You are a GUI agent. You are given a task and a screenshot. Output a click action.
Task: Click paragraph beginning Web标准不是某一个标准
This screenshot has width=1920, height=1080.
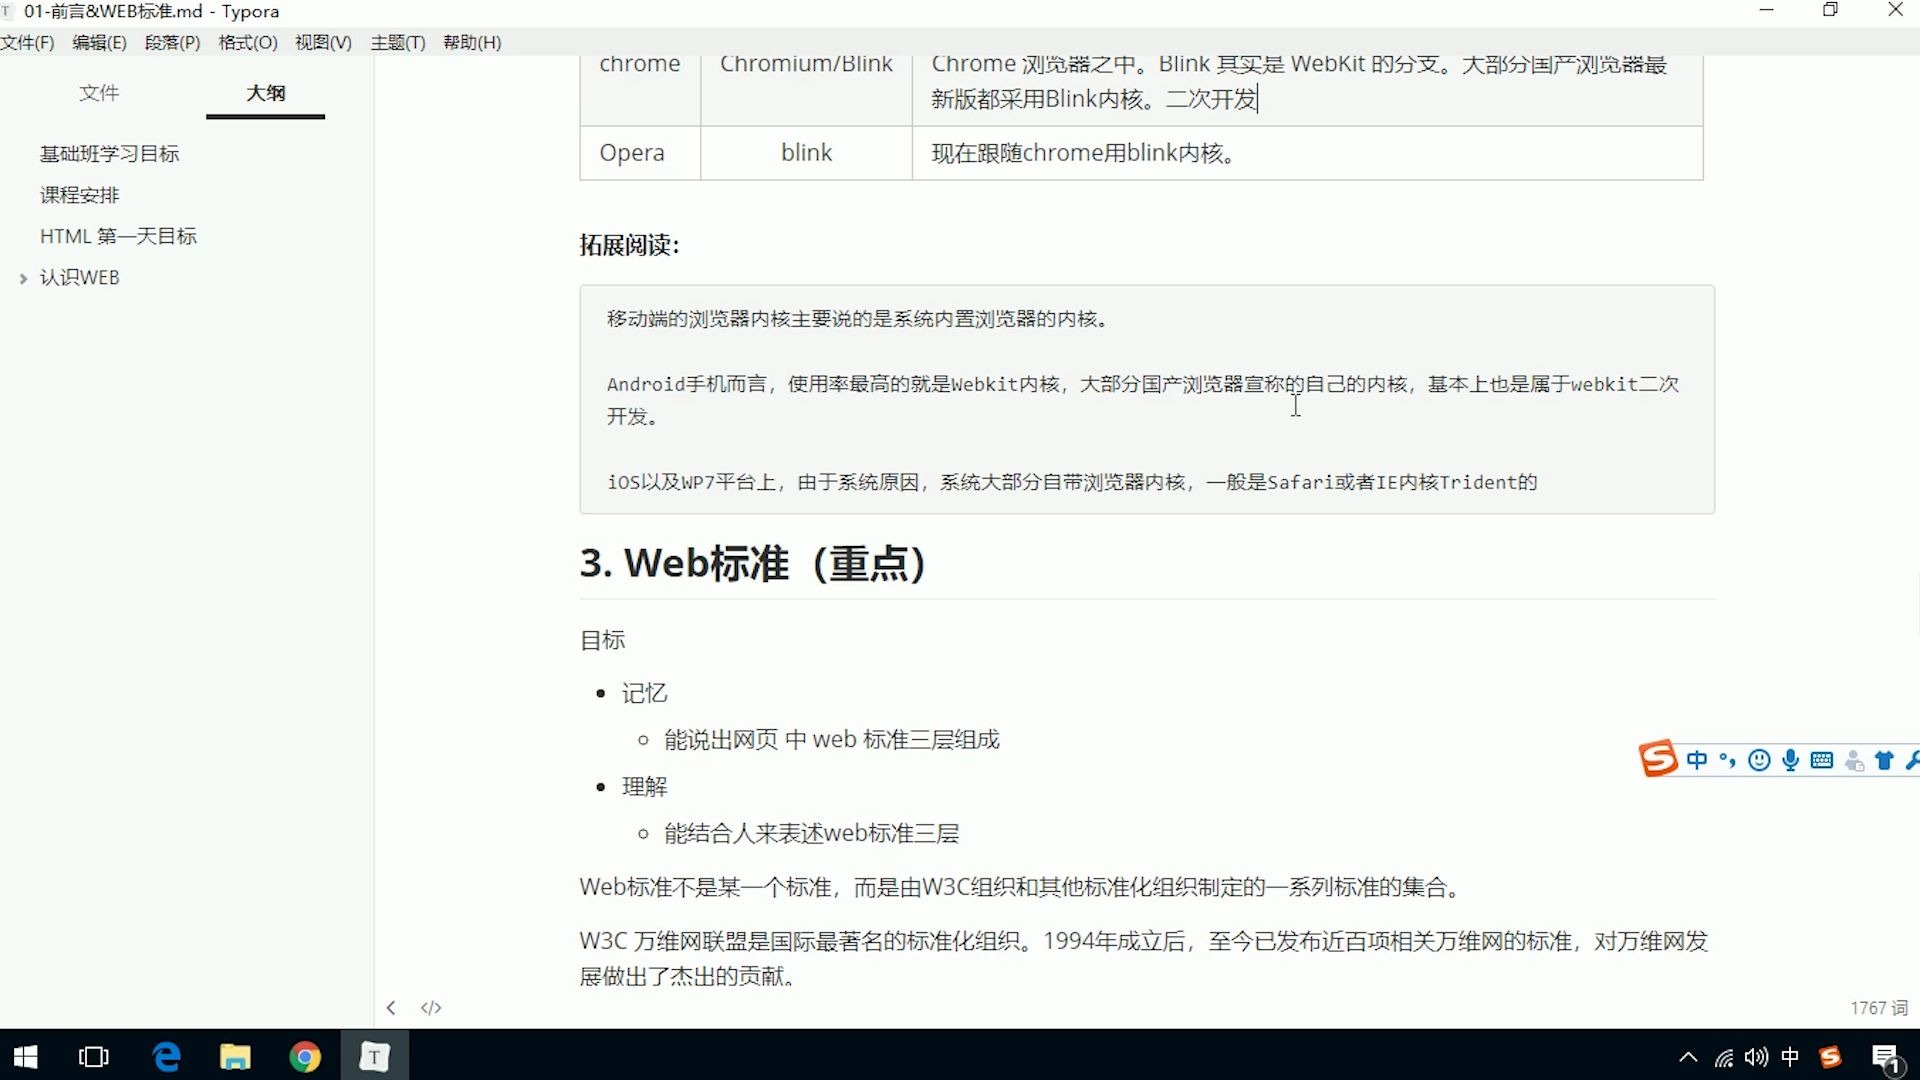[x=1023, y=888]
